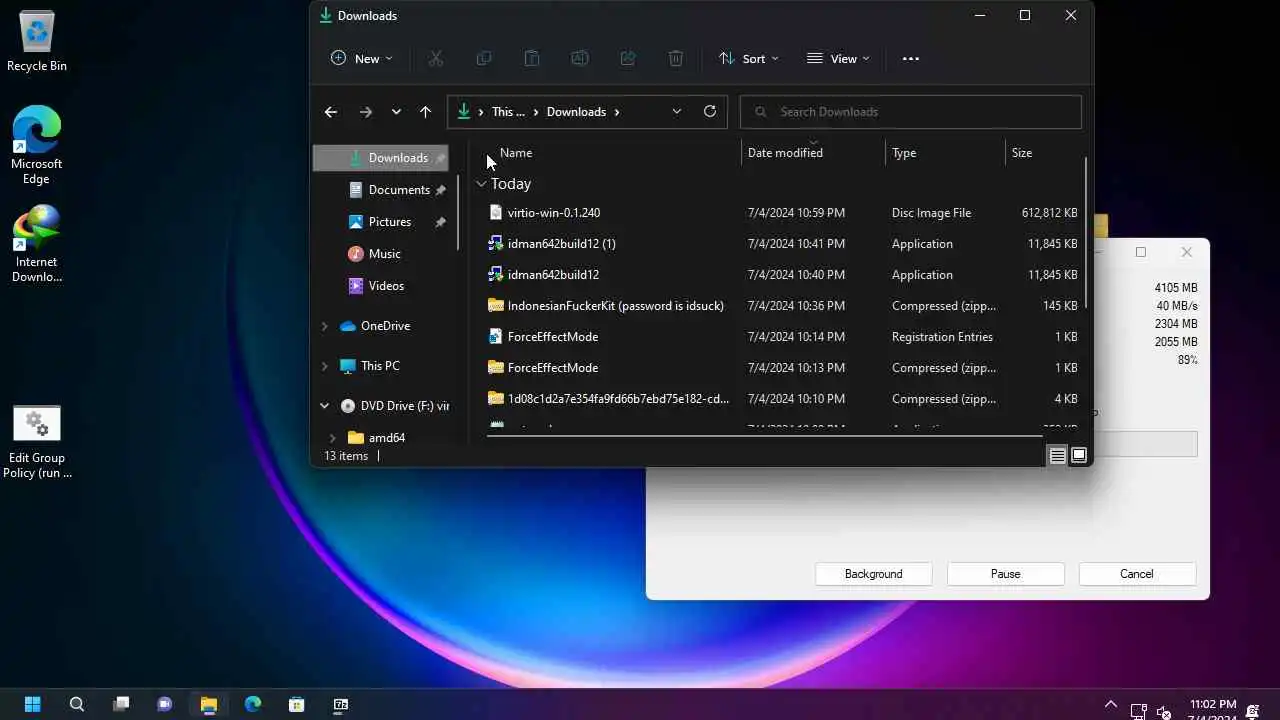
Task: Launch Edge from the taskbar
Action: click(253, 704)
